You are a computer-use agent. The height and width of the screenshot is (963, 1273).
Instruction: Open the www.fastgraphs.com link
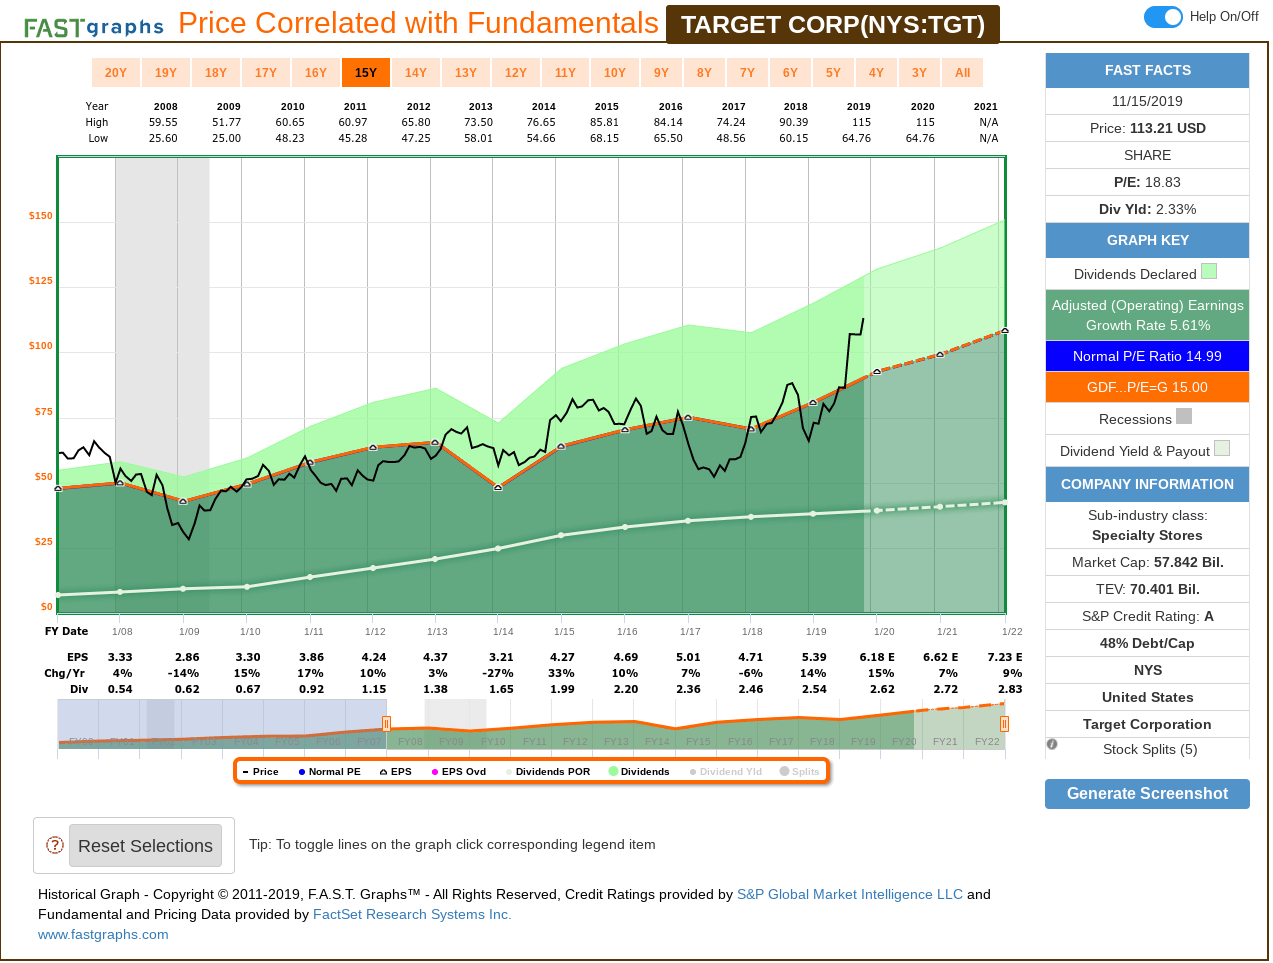103,934
